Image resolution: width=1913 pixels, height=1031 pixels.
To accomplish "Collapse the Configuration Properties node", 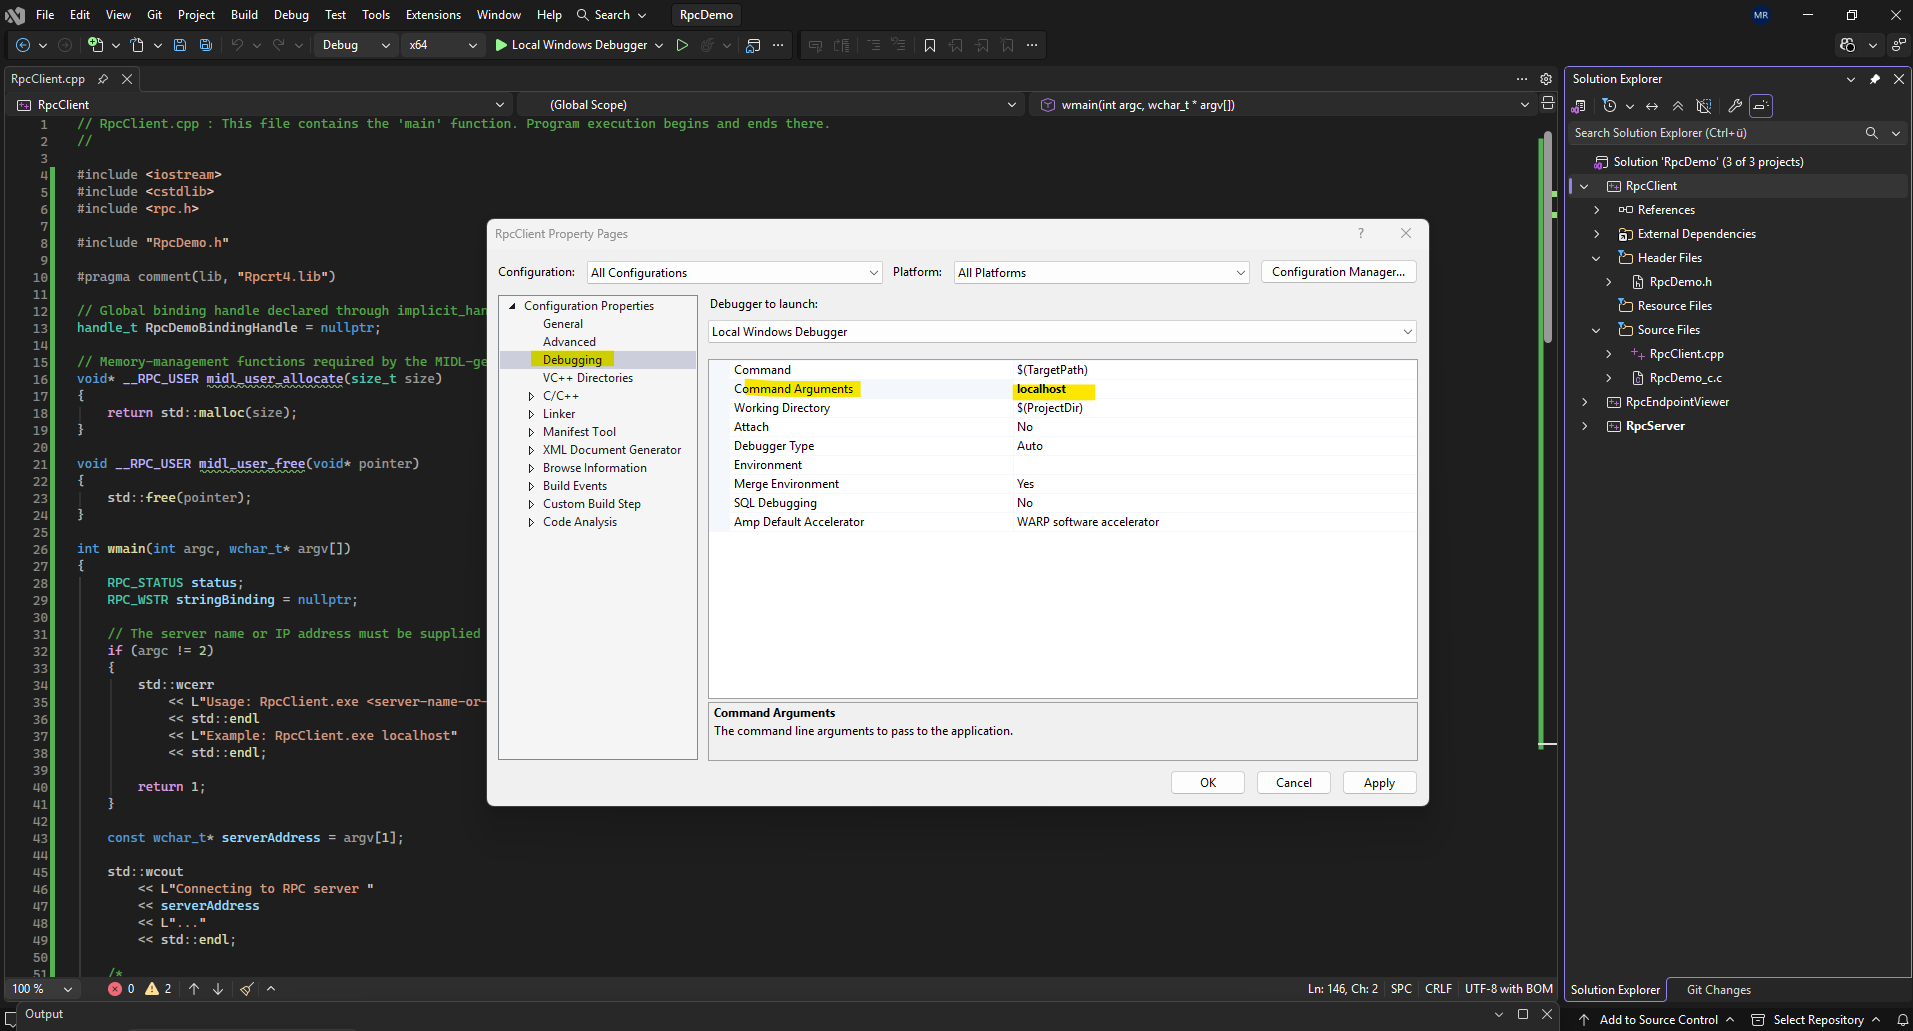I will pos(513,306).
